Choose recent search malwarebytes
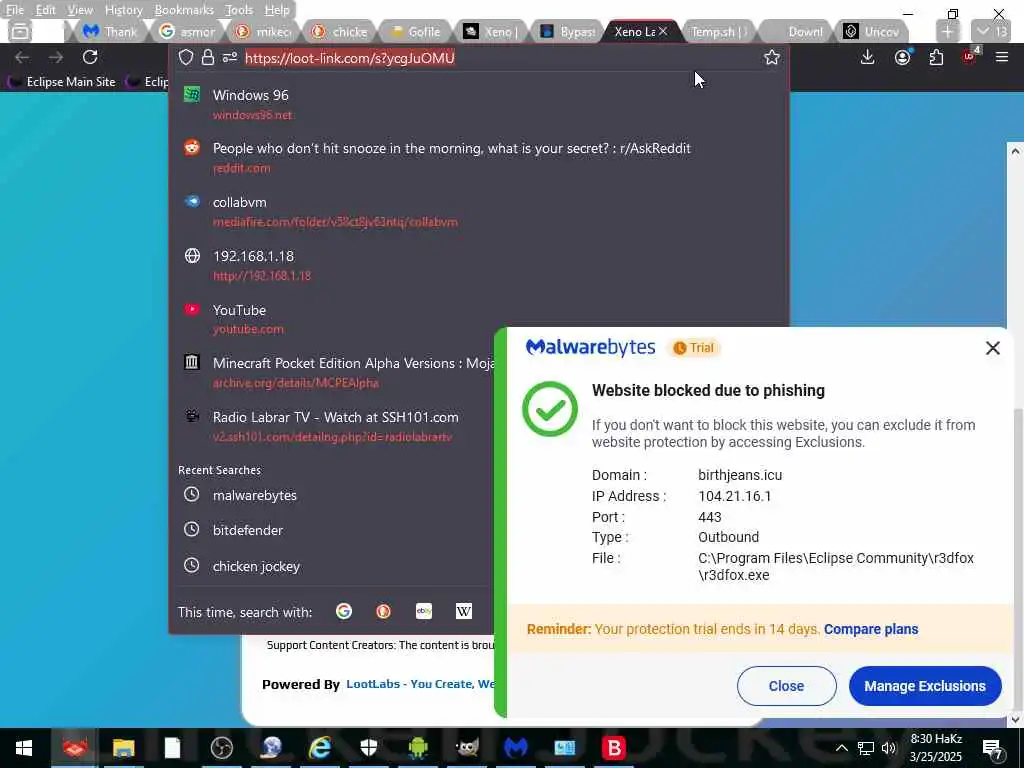Screen dimensions: 1024x768 [x=333, y=495]
